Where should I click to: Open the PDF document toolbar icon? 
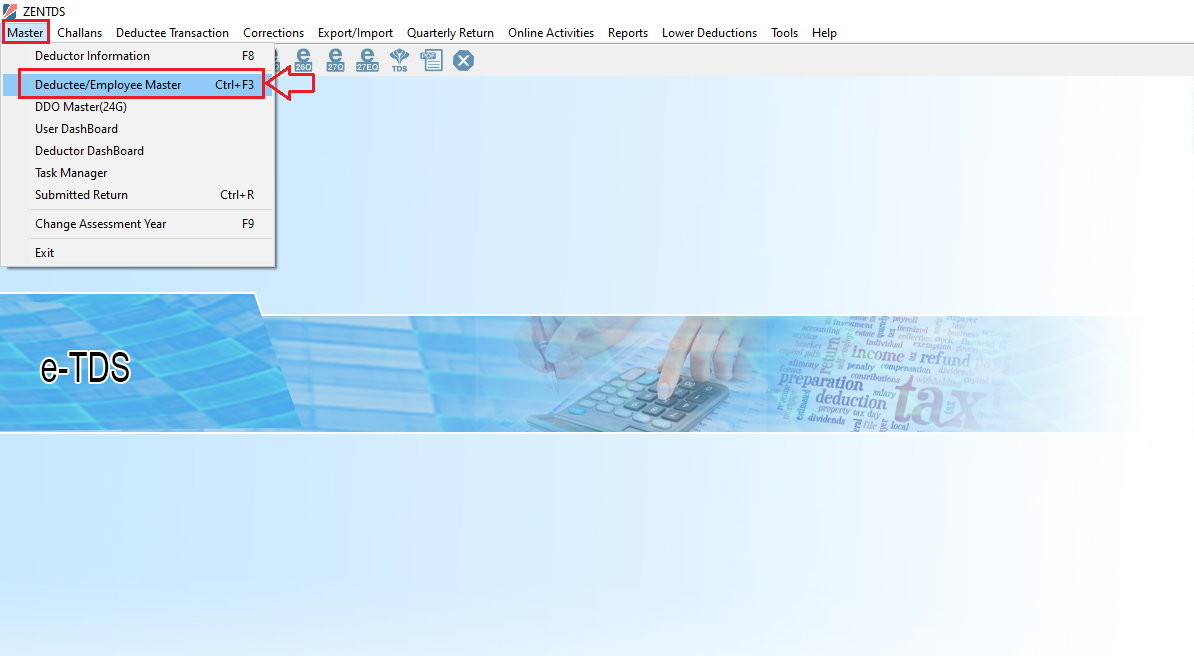(432, 60)
